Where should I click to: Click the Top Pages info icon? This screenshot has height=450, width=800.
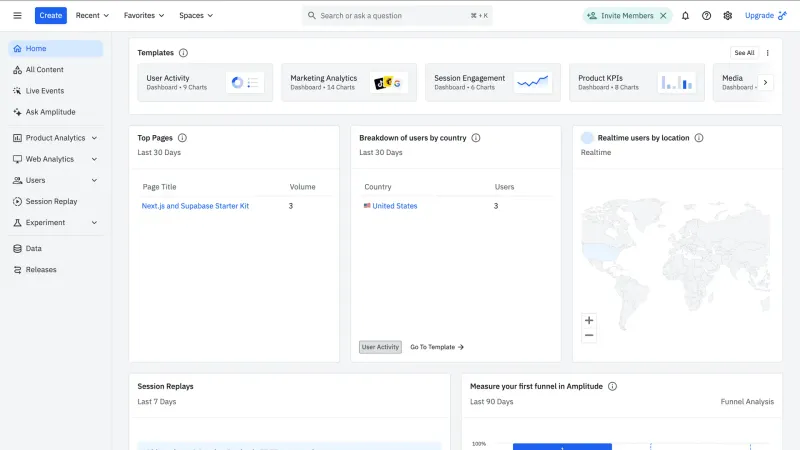(182, 138)
